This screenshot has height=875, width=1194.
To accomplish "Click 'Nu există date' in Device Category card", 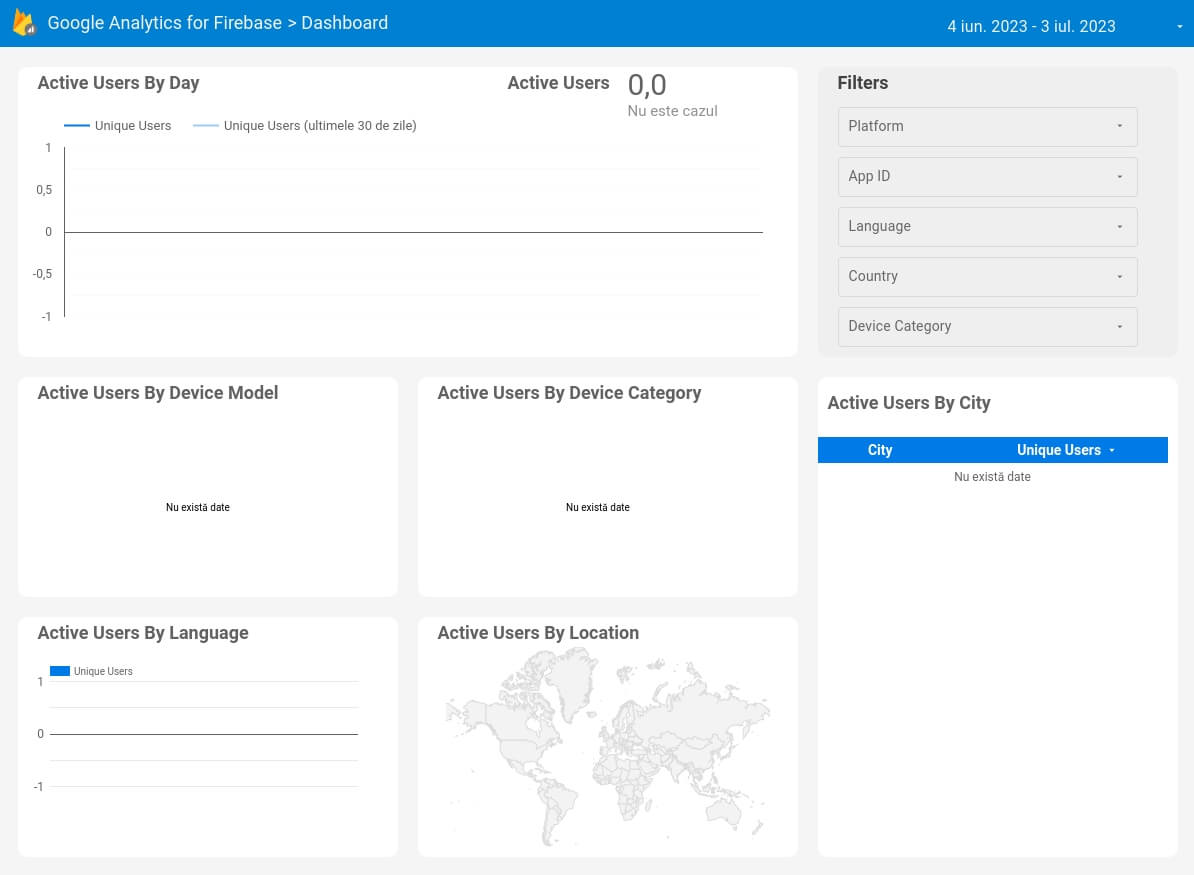I will click(x=598, y=507).
